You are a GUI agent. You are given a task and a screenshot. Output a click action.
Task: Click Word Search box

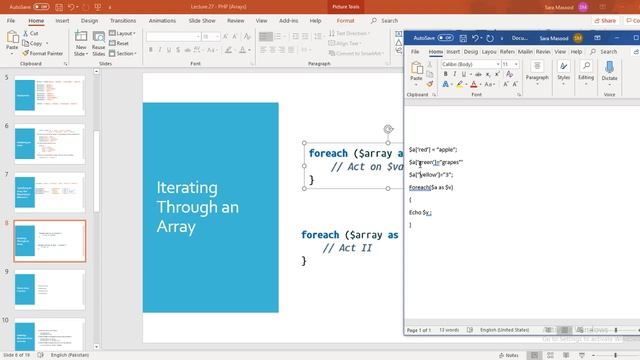(604, 52)
